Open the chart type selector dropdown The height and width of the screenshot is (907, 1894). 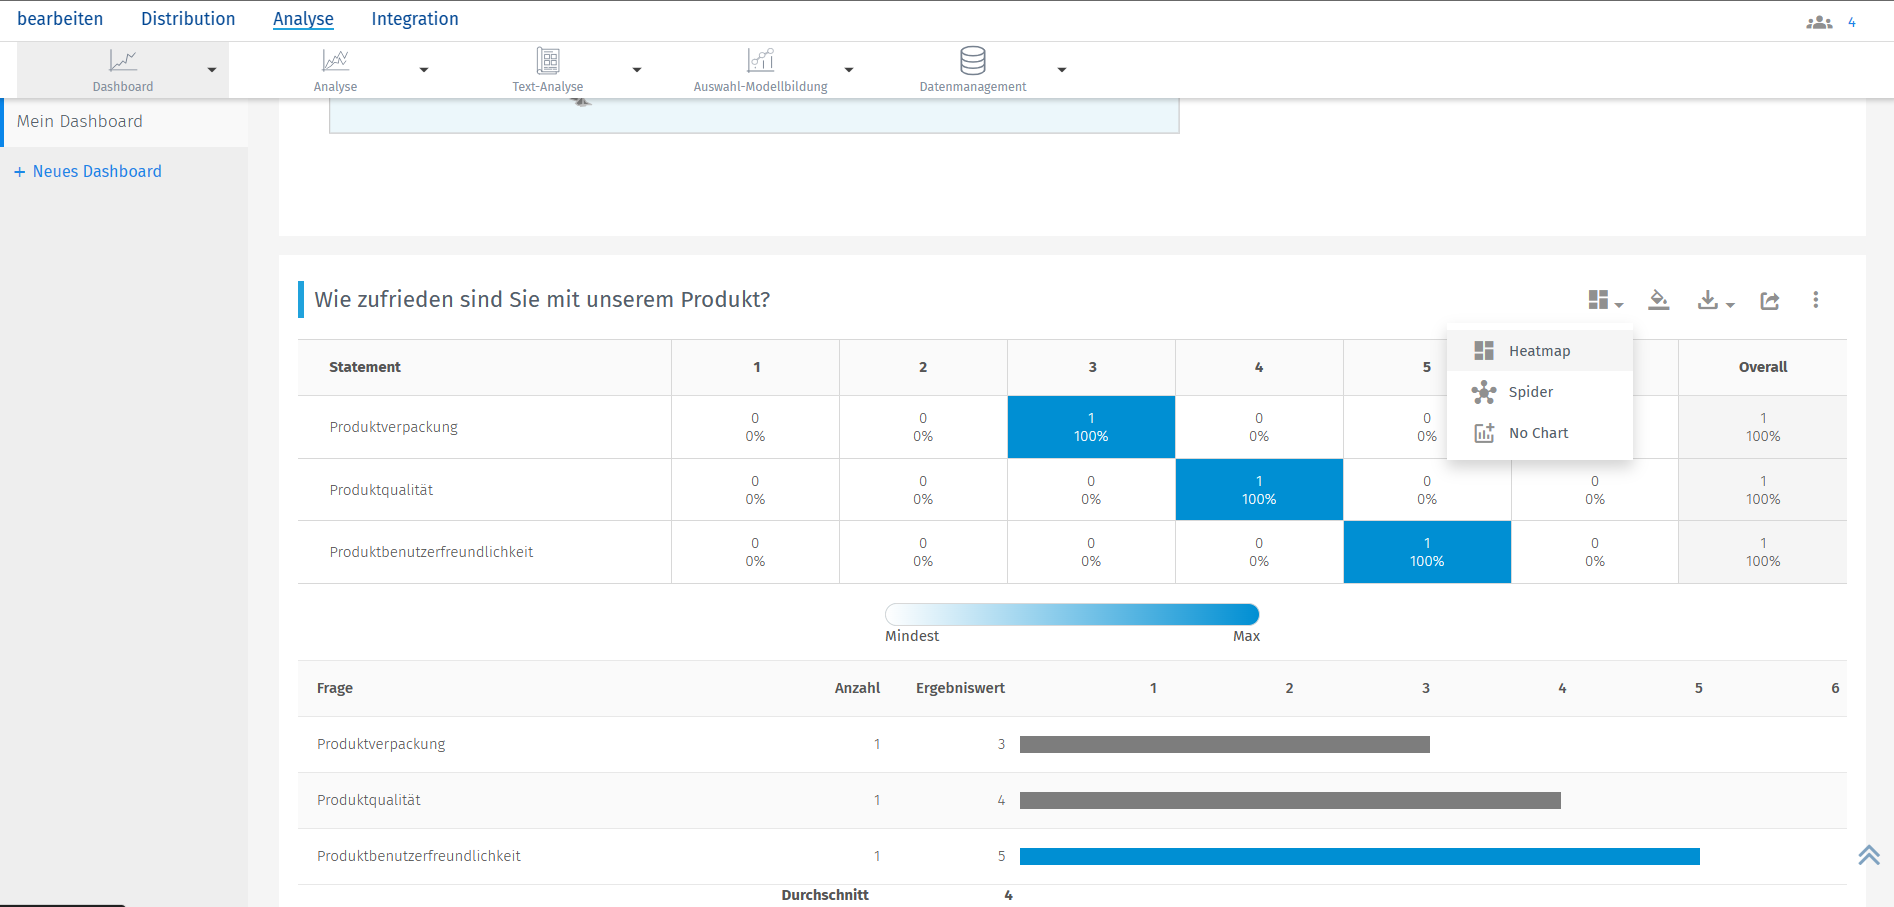[x=1605, y=300]
